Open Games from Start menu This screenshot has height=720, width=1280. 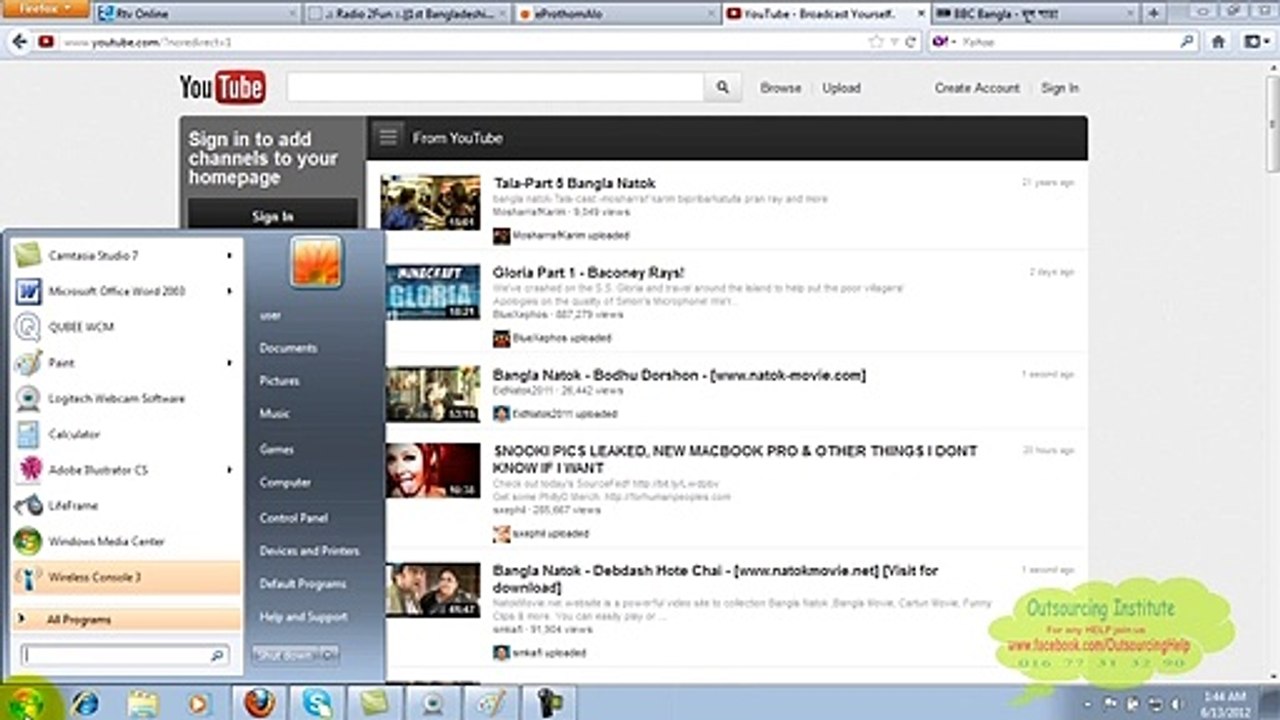(x=277, y=449)
